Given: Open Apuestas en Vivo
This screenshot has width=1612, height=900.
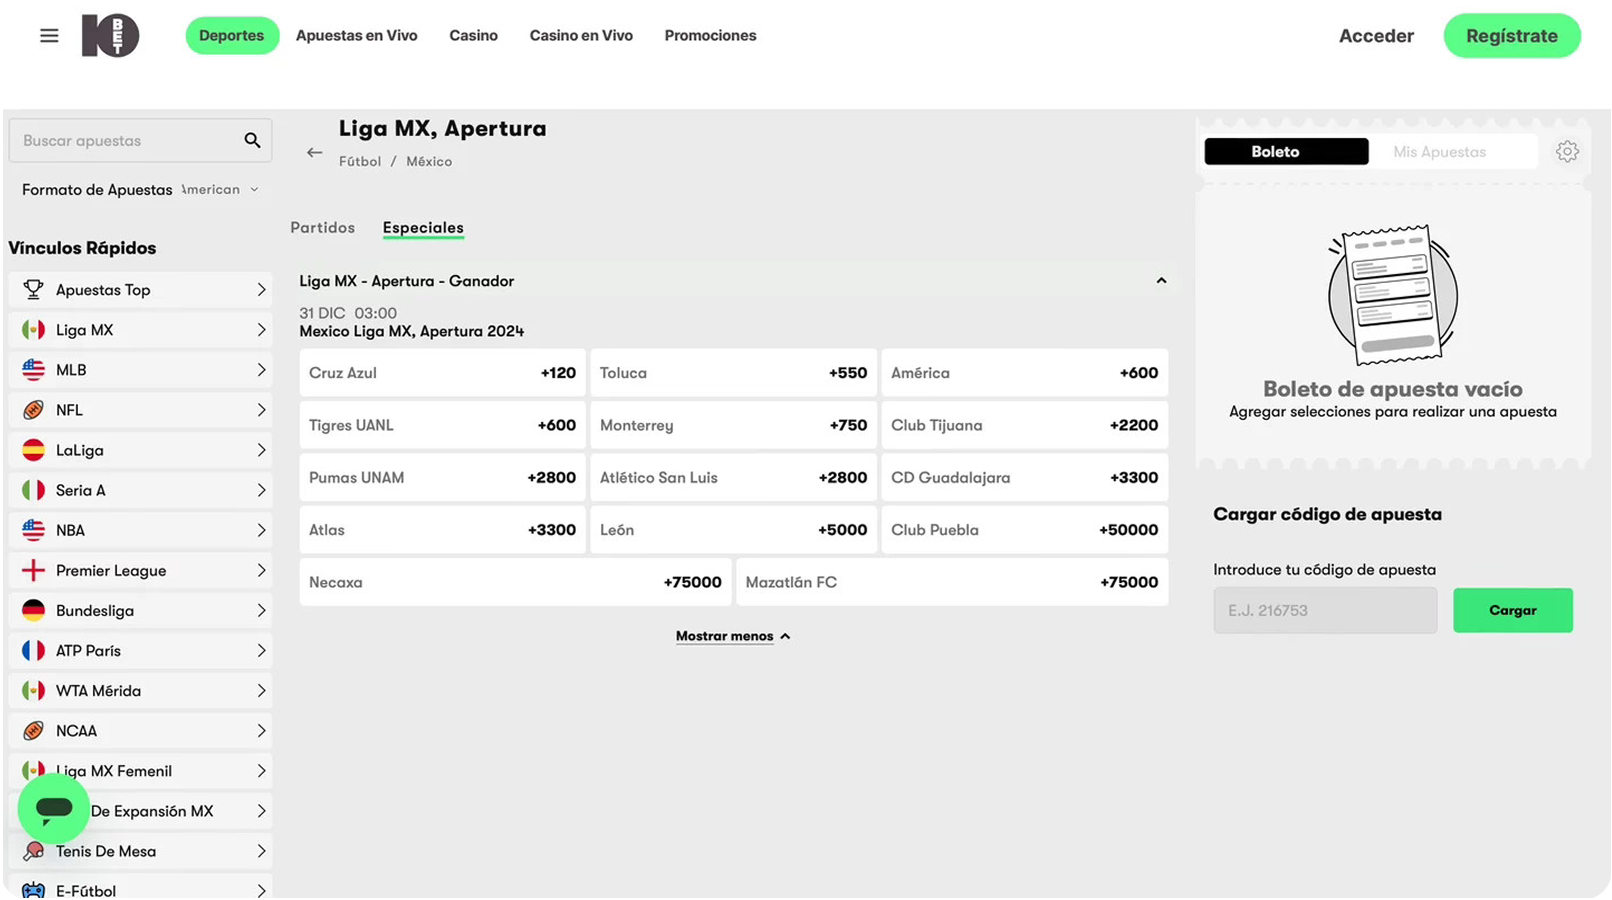Looking at the screenshot, I should [356, 36].
